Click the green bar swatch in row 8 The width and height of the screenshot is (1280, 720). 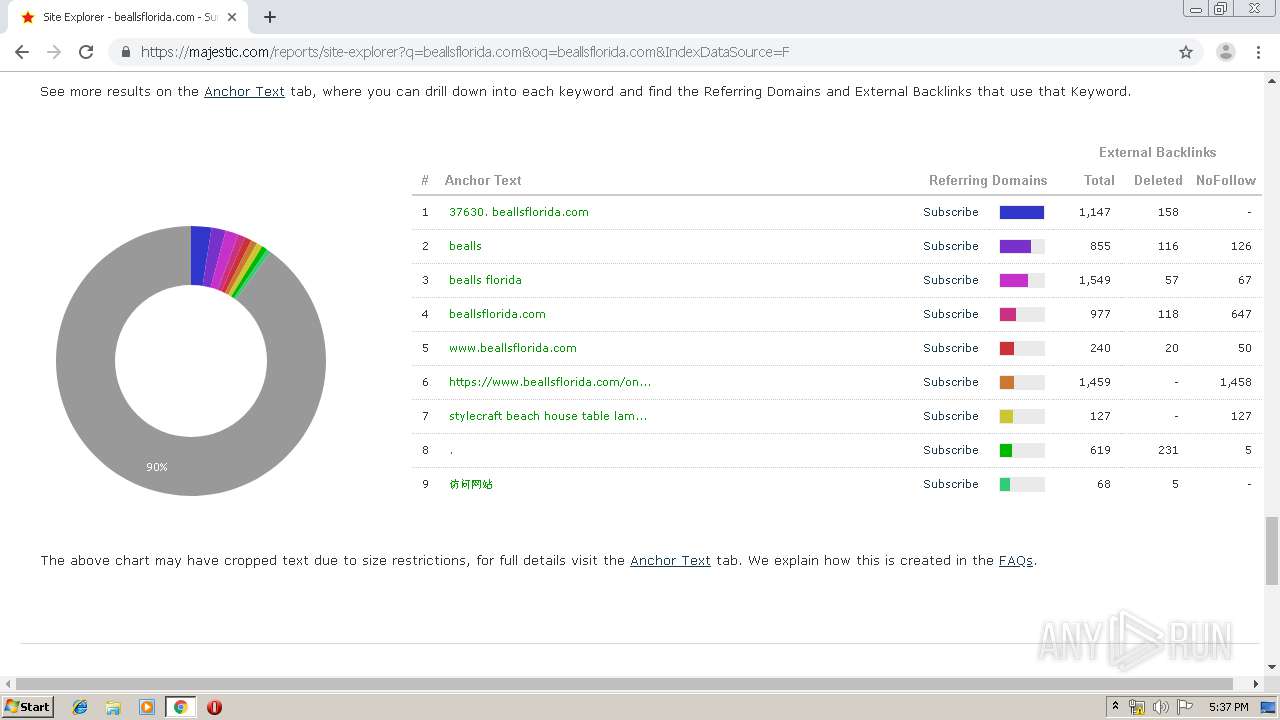pyautogui.click(x=1006, y=450)
